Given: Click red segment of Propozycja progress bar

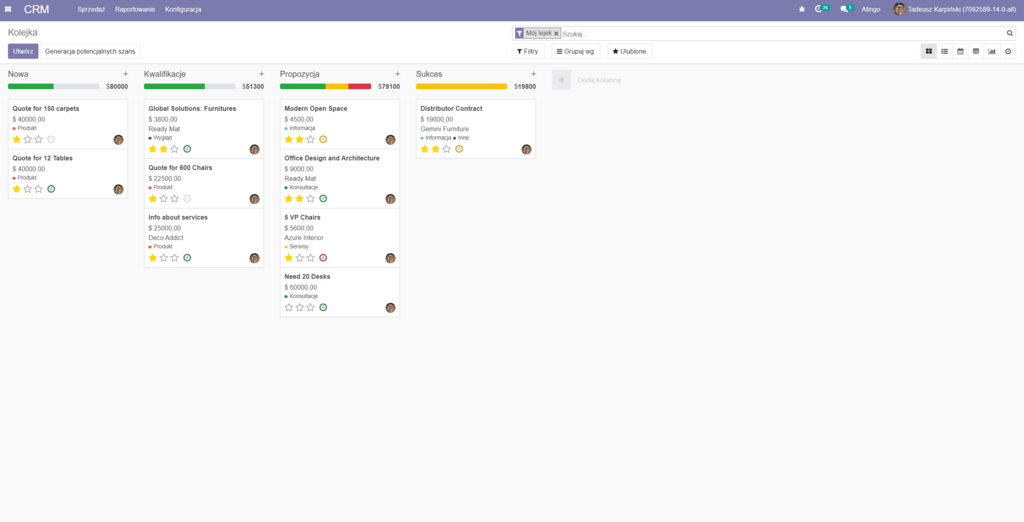Looking at the screenshot, I should point(359,86).
